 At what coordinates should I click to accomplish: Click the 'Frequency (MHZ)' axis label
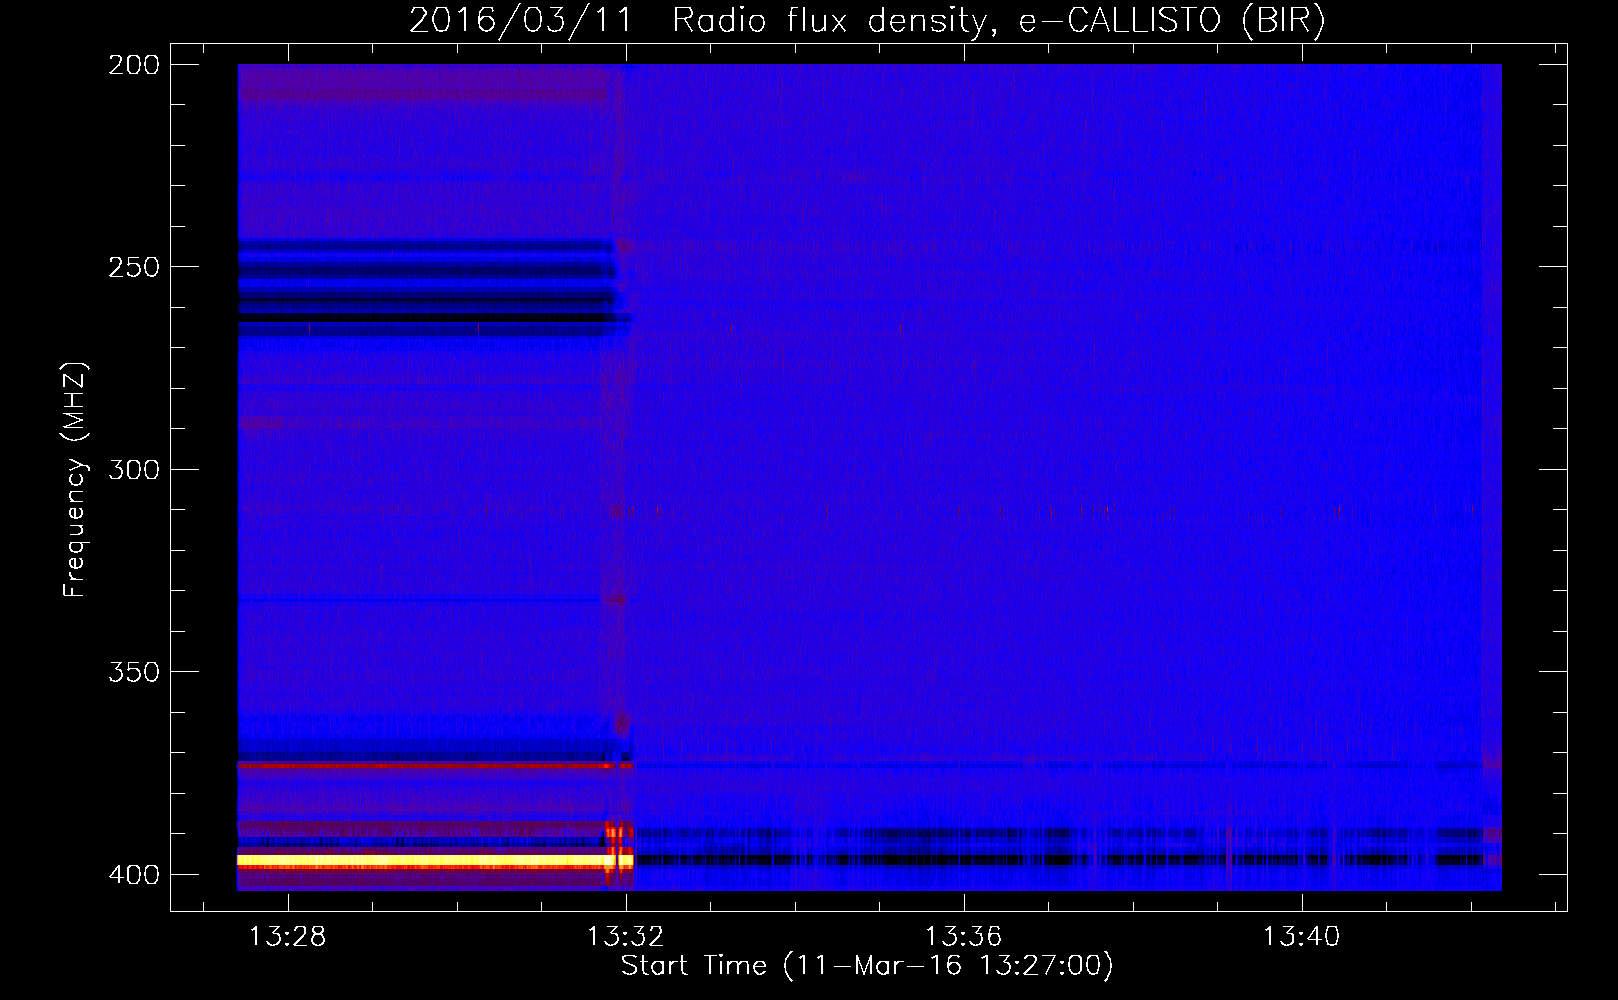click(75, 479)
